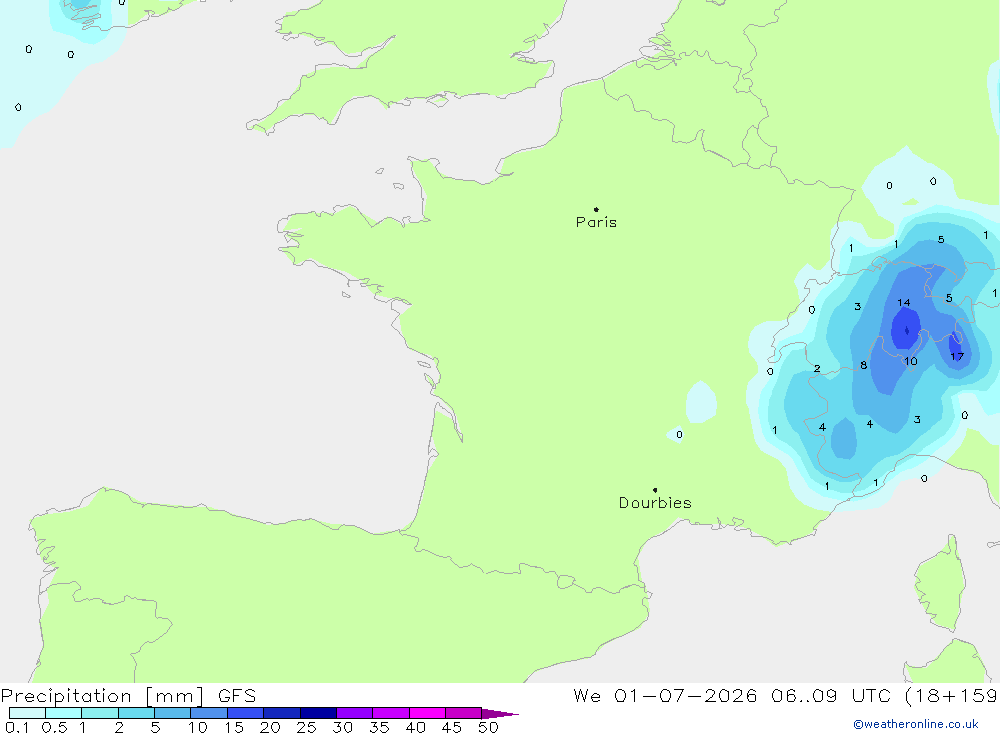Click the legend label '50'

tap(489, 727)
